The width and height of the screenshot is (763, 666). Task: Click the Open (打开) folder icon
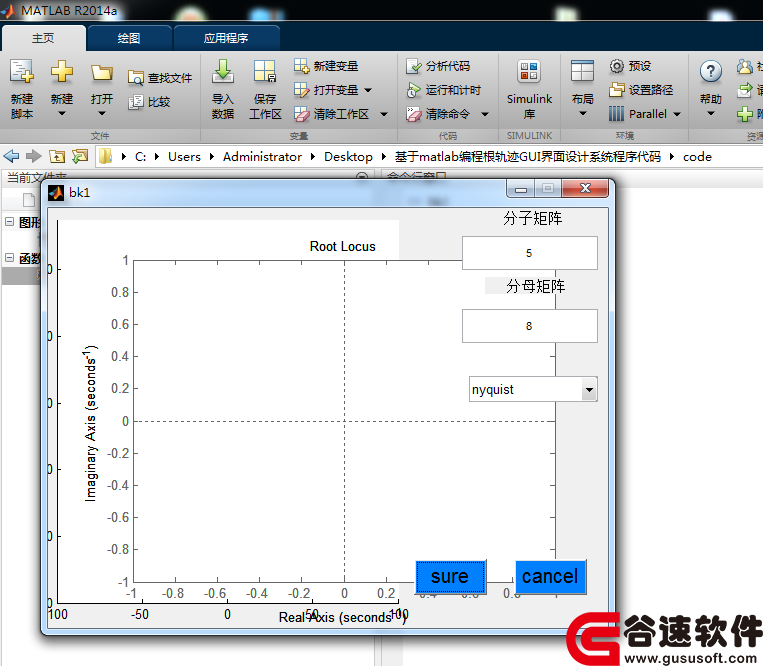[x=102, y=73]
